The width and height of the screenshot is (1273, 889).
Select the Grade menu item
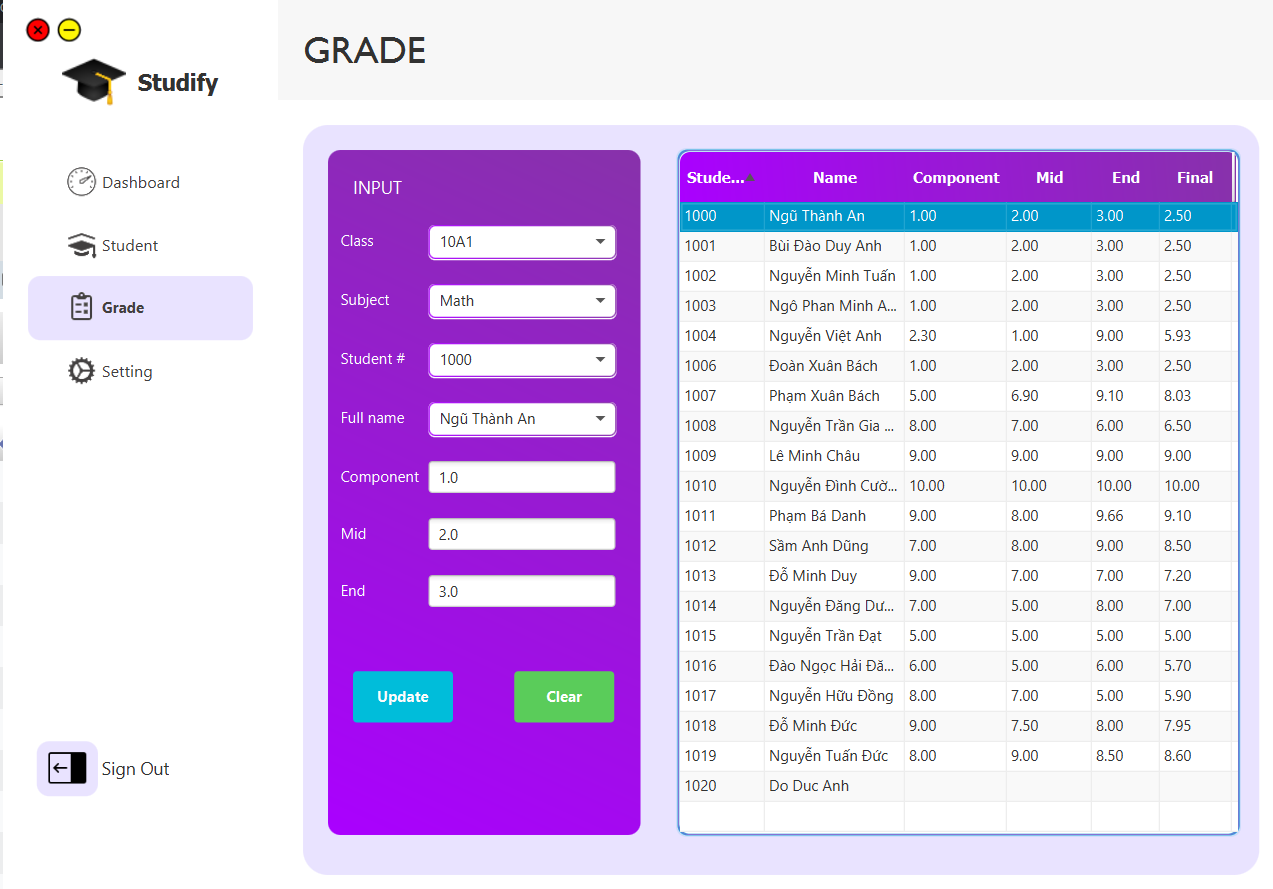140,308
